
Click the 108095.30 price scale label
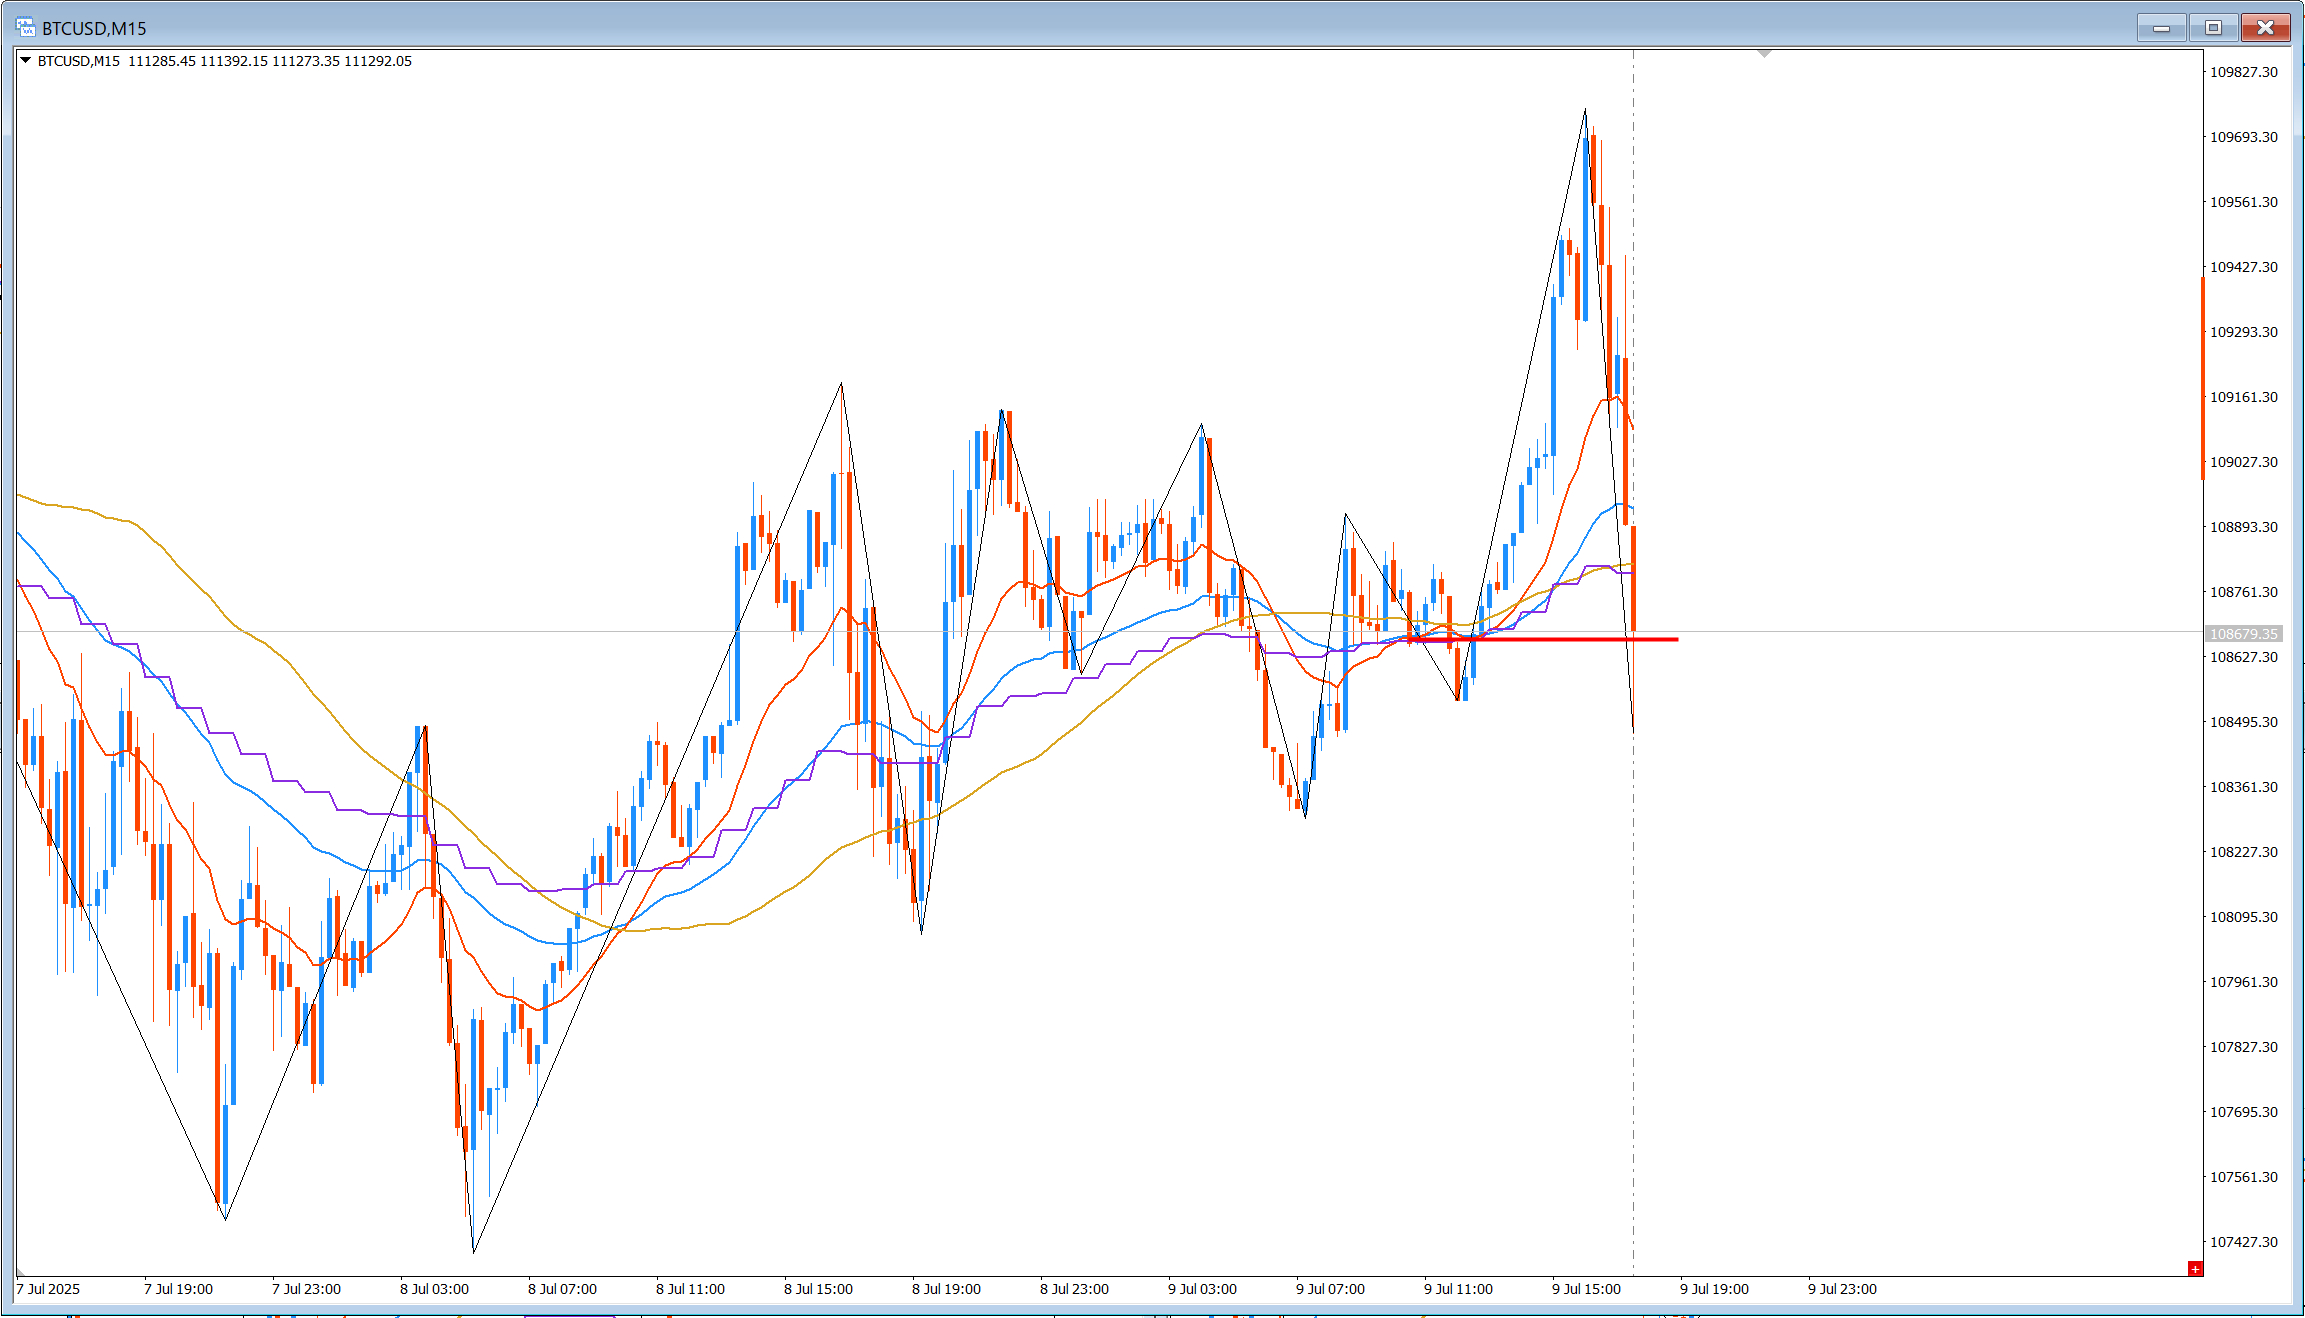click(2243, 917)
